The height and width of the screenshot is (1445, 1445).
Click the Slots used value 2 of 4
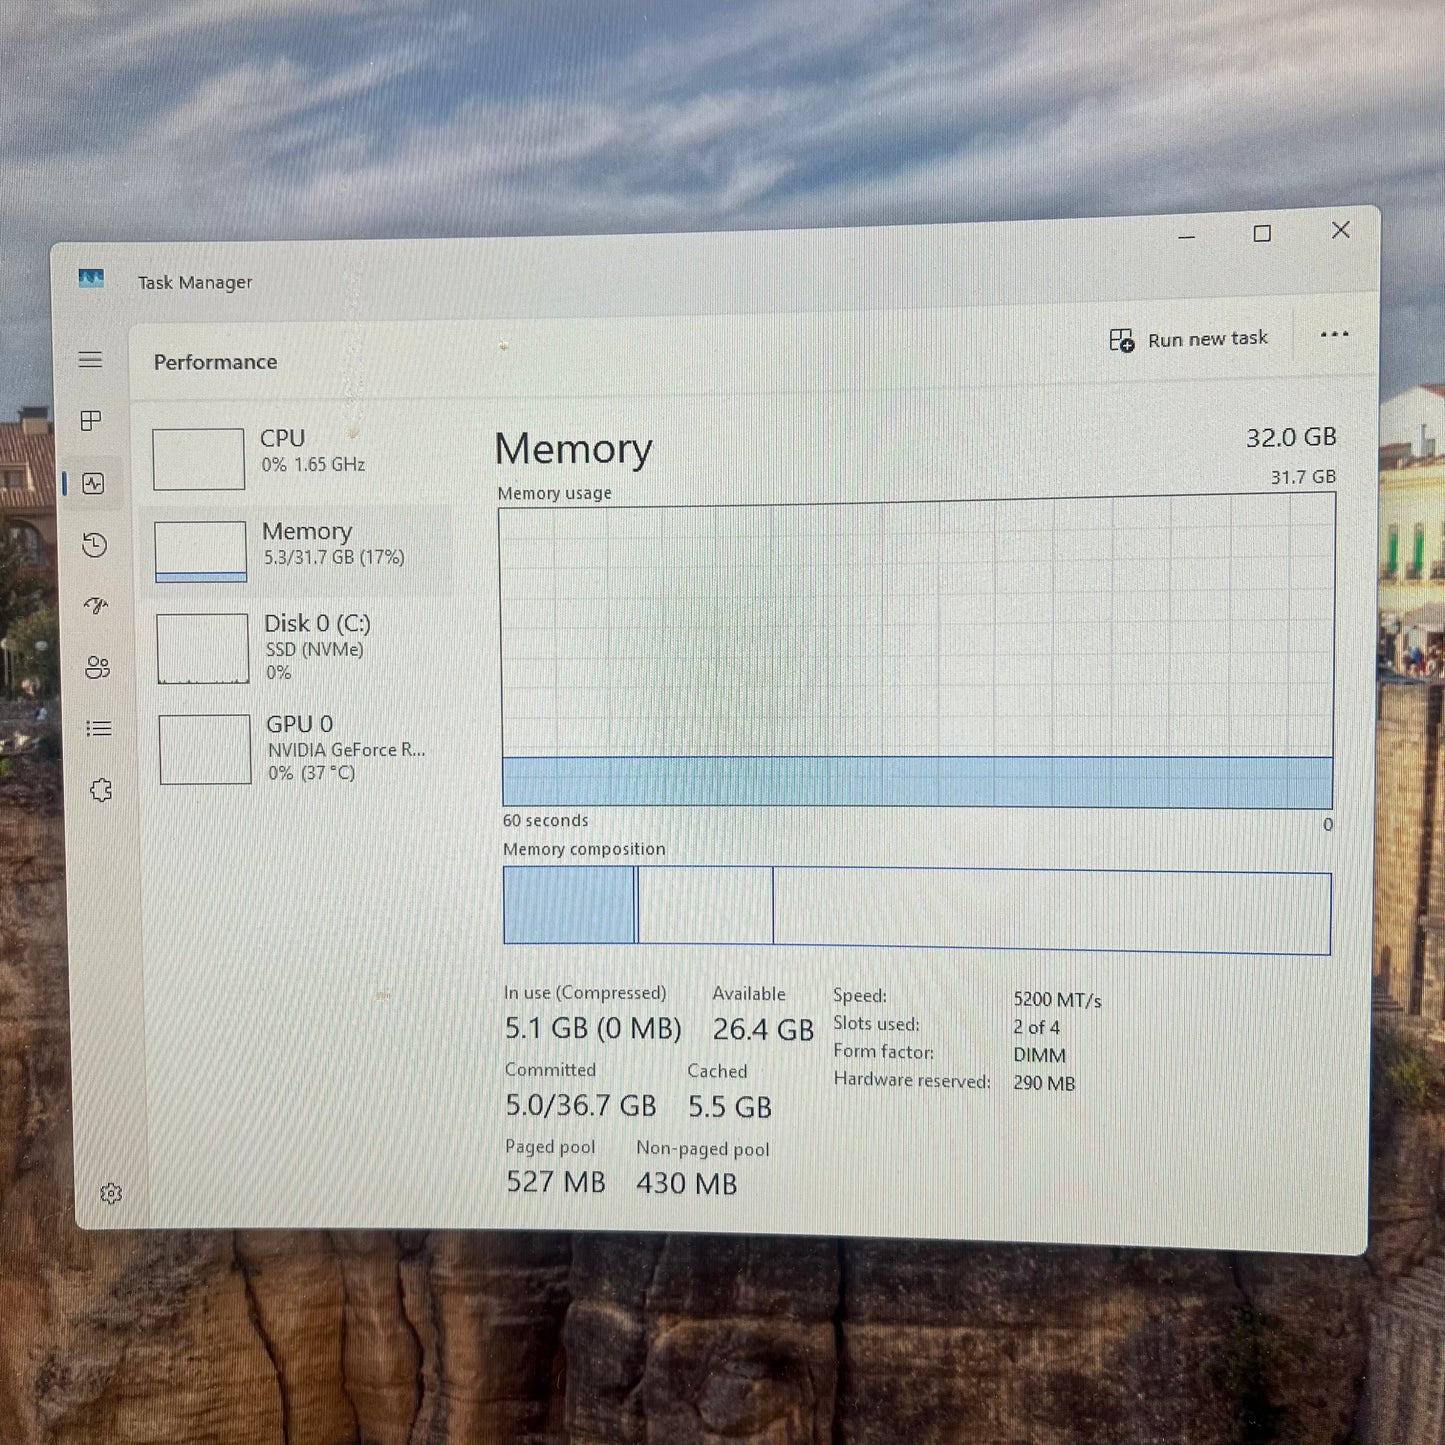[1036, 1027]
